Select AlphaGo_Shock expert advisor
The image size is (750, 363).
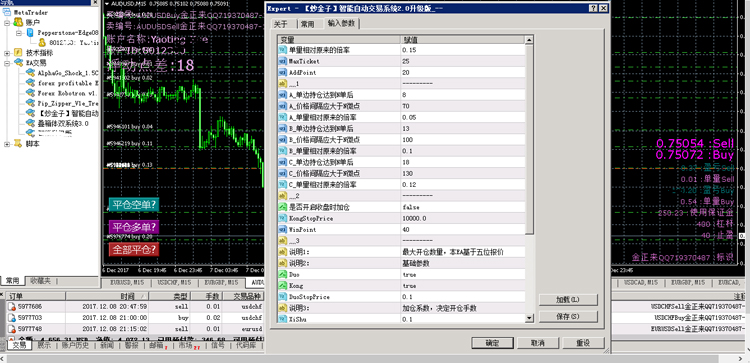pos(68,73)
